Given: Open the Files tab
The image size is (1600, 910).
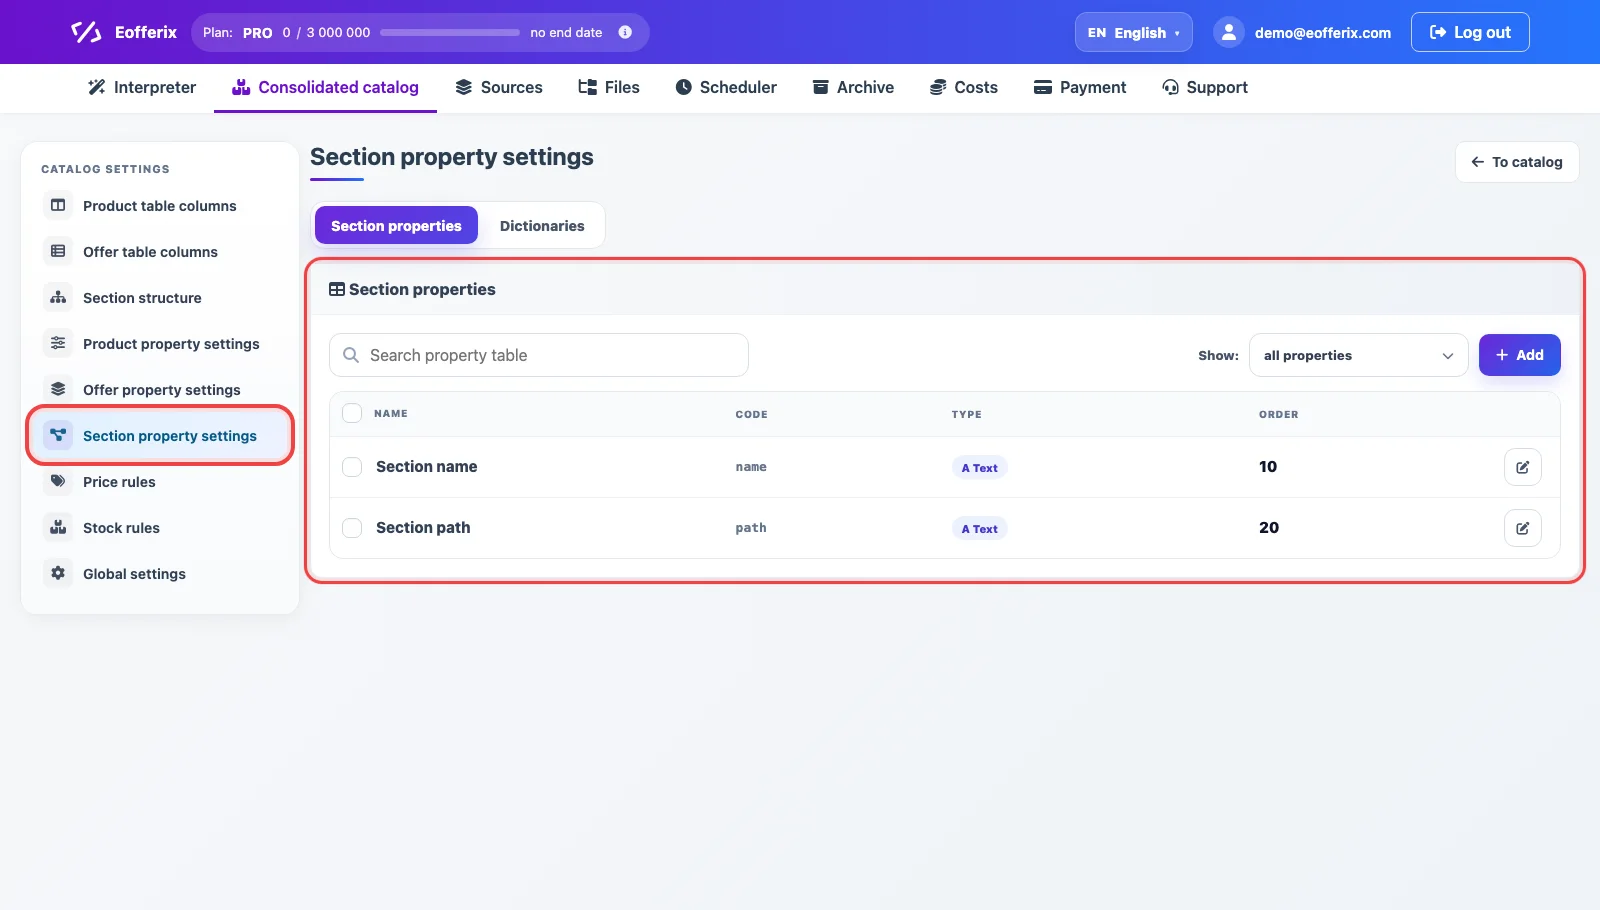Looking at the screenshot, I should [609, 87].
